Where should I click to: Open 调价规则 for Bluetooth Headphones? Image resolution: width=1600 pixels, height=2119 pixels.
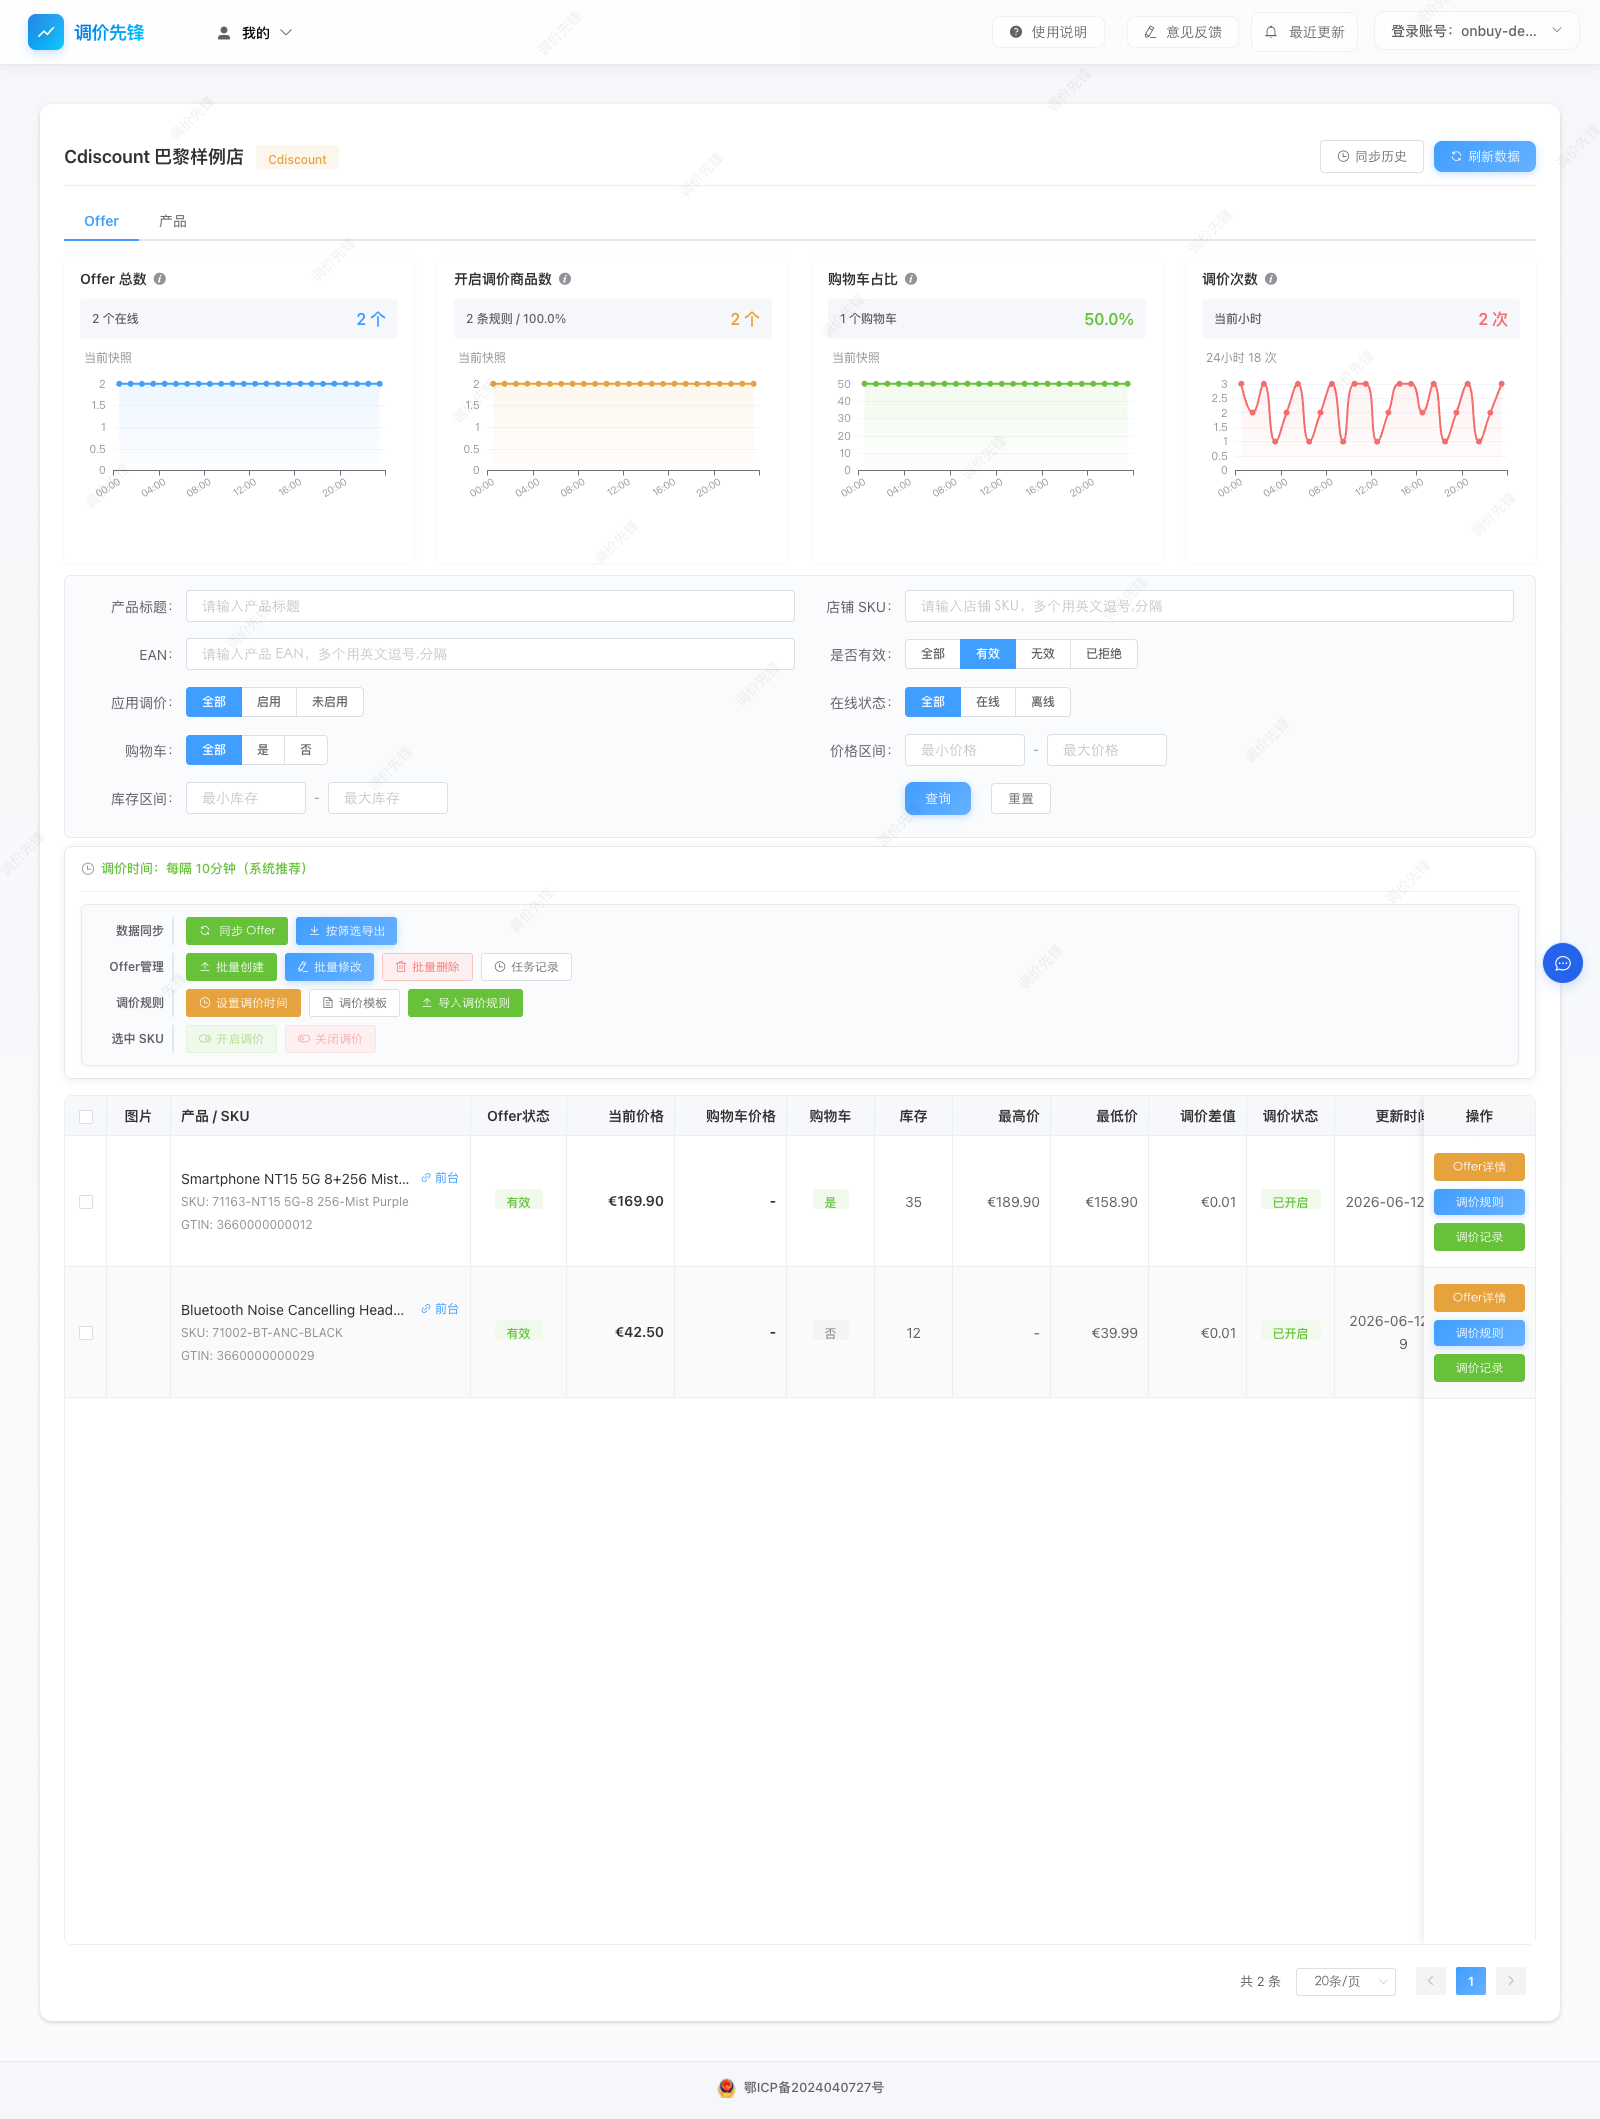(1479, 1333)
